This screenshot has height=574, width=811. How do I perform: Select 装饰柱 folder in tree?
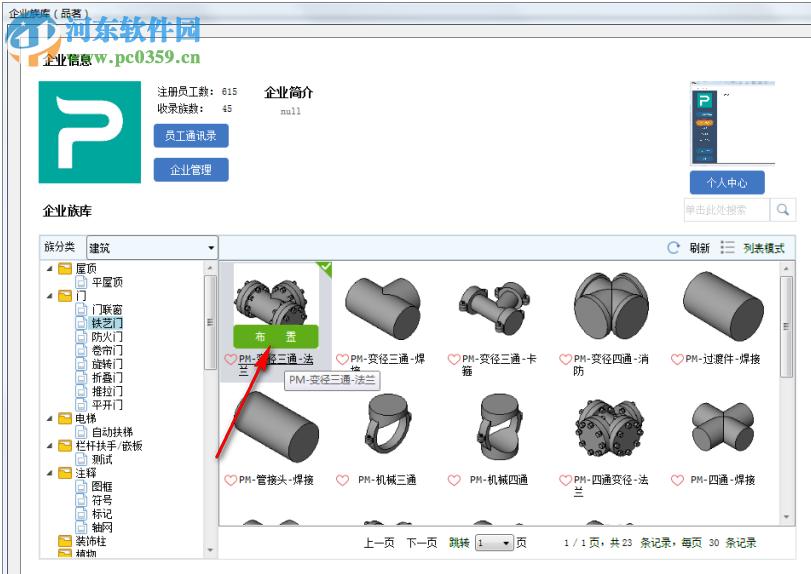pos(91,541)
